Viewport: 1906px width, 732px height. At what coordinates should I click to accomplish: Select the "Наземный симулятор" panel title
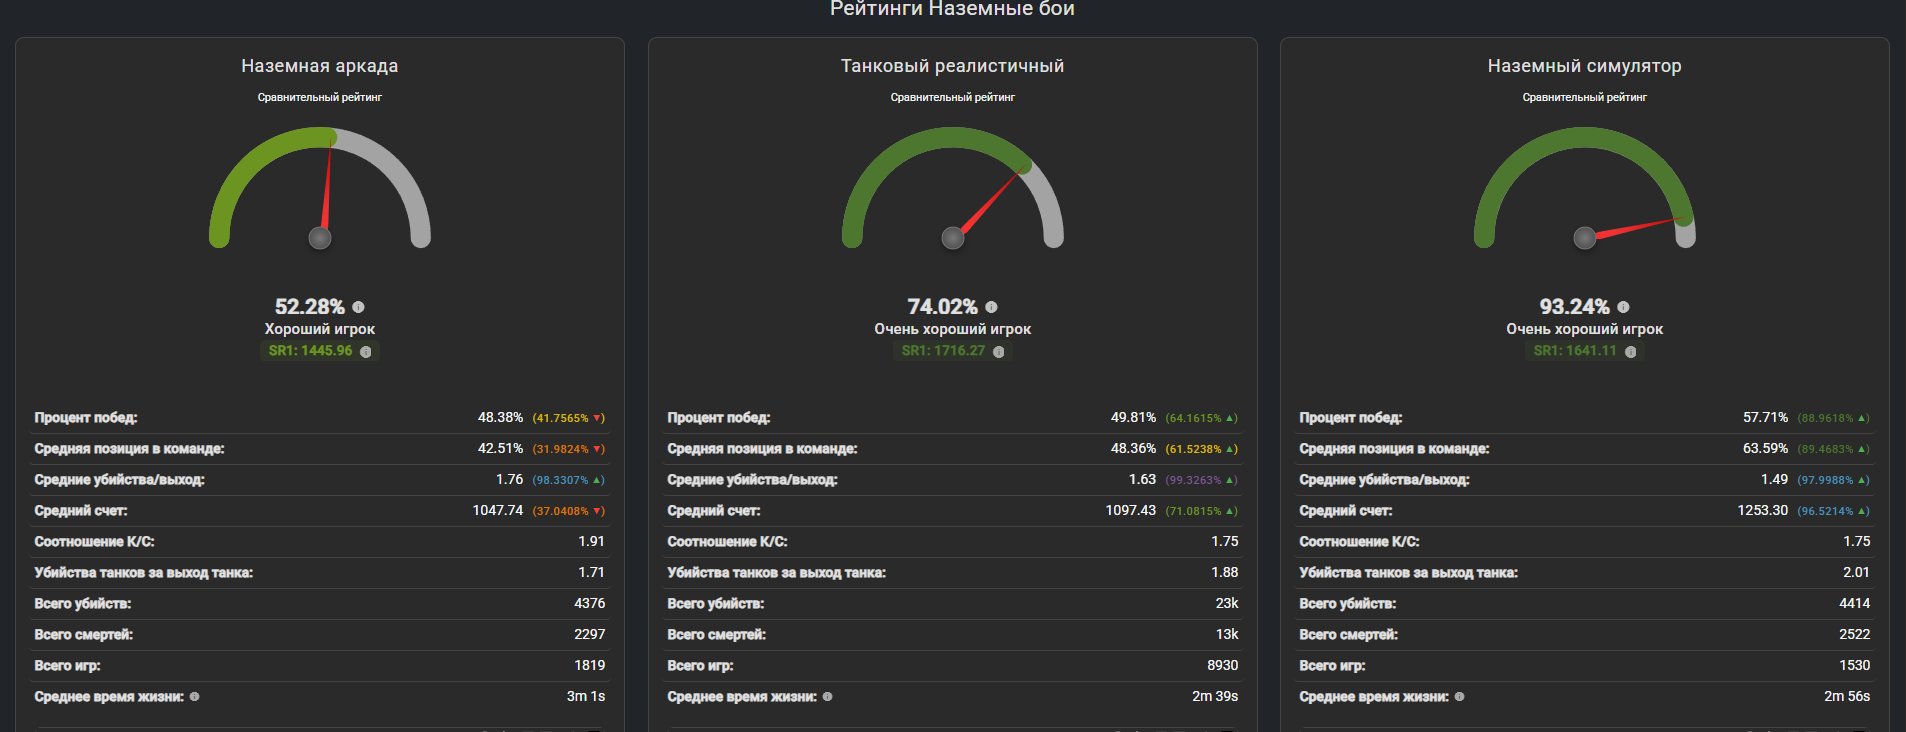pos(1584,66)
